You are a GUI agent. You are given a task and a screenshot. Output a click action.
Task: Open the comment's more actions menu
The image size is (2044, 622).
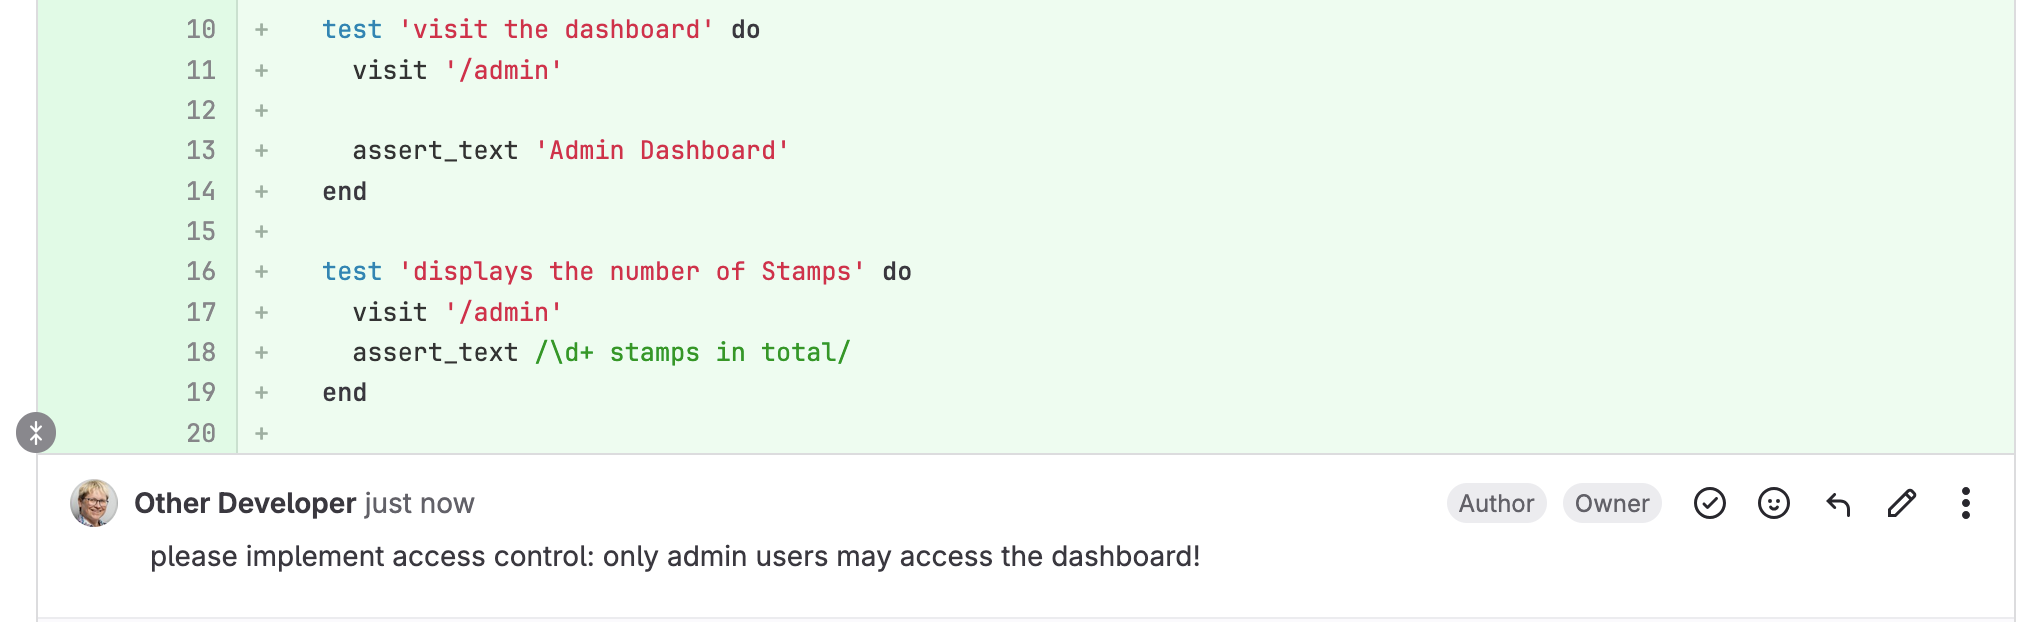1965,503
